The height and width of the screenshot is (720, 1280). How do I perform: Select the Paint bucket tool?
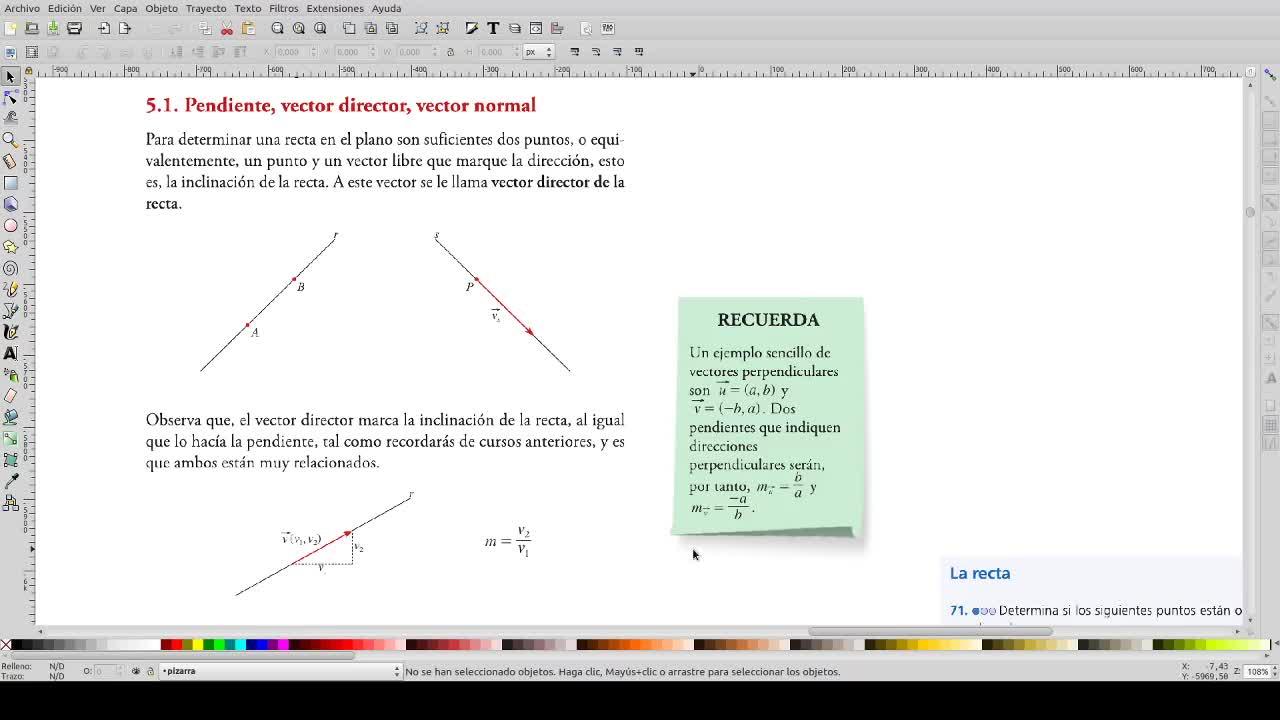tap(11, 417)
